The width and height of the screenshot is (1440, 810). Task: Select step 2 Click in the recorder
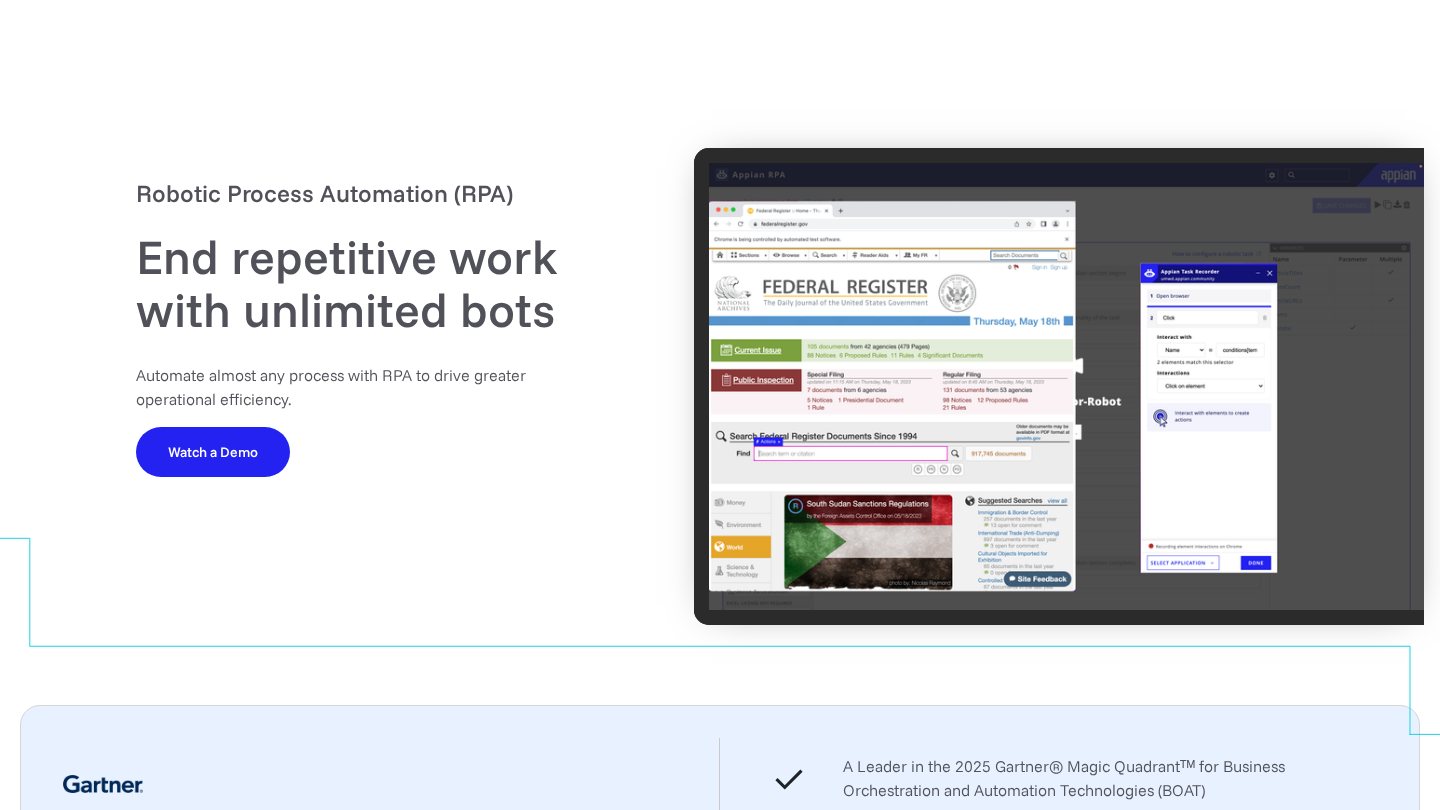pos(1208,318)
